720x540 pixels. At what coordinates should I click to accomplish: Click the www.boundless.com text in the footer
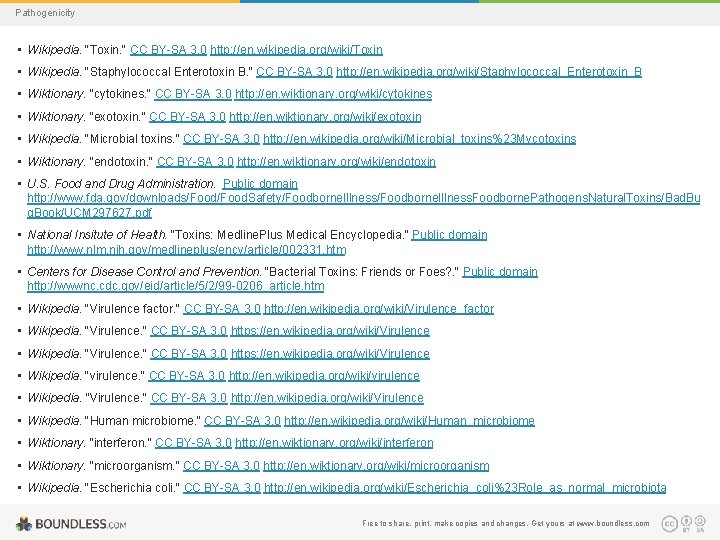pos(613,523)
